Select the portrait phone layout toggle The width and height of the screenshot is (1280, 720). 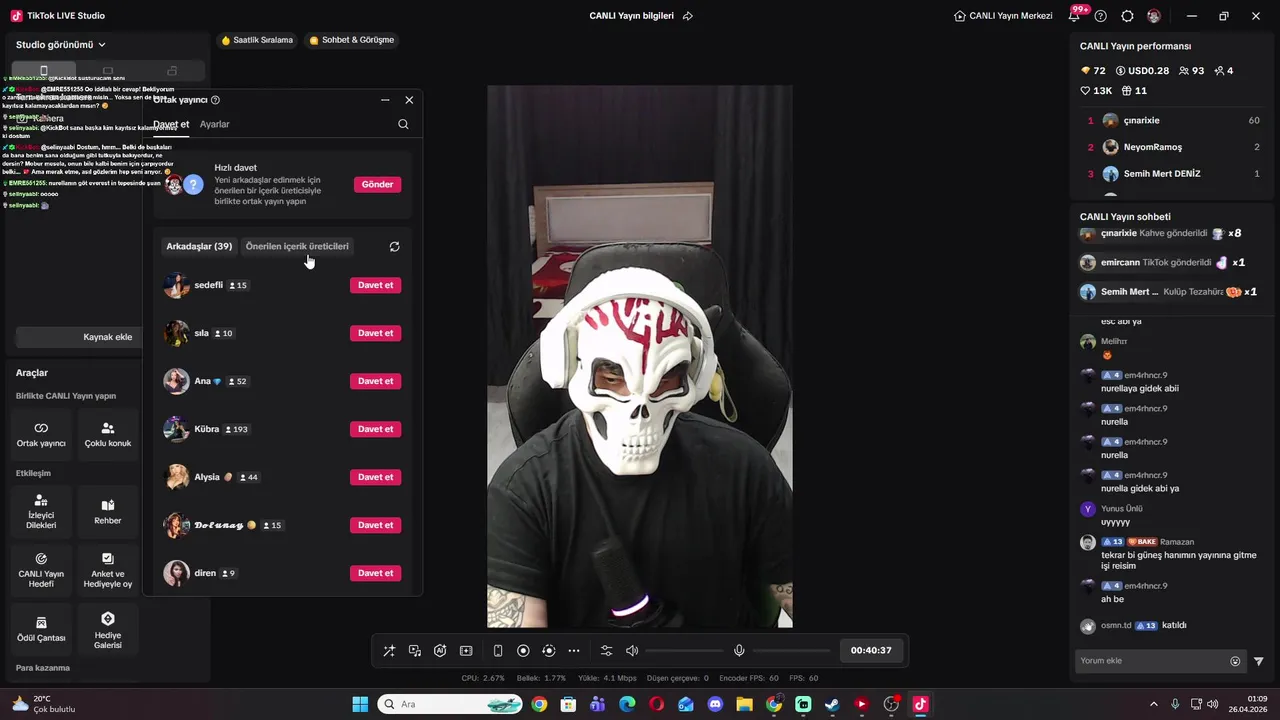click(x=43, y=71)
